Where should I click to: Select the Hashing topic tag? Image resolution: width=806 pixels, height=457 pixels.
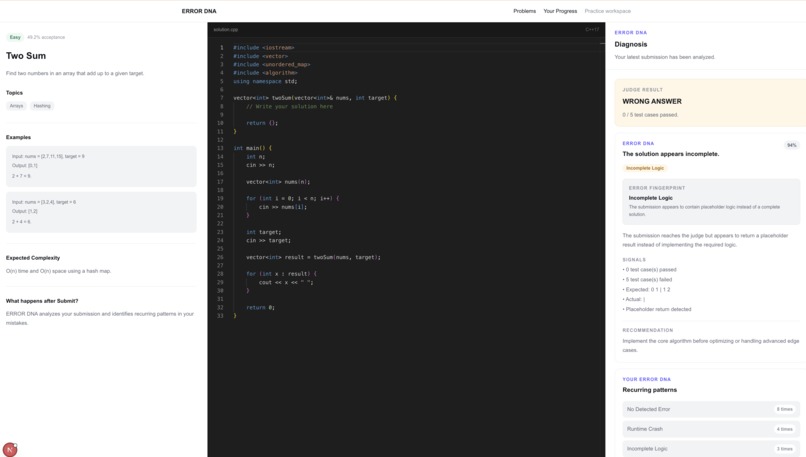[42, 106]
